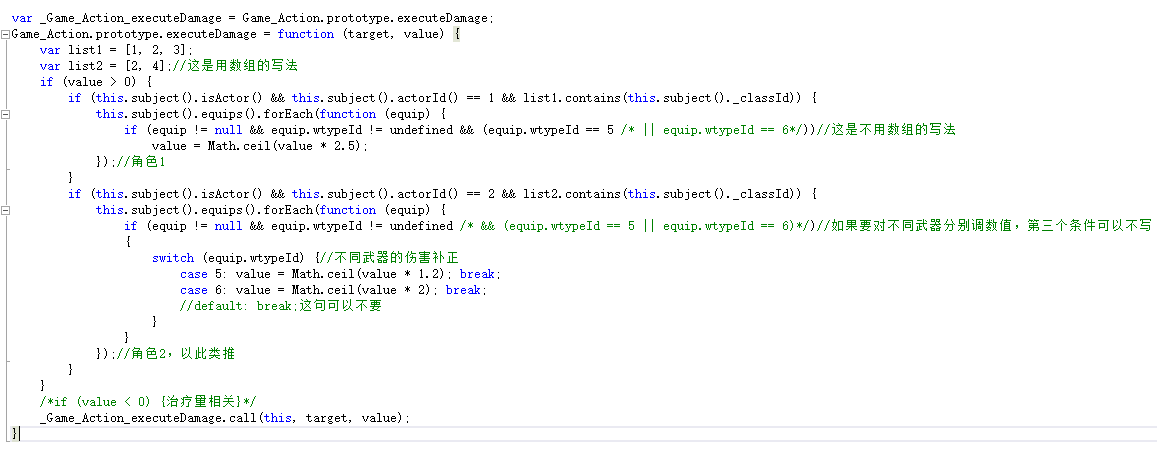Click 'list1.contains' call
The height and width of the screenshot is (454, 1157).
tap(571, 98)
